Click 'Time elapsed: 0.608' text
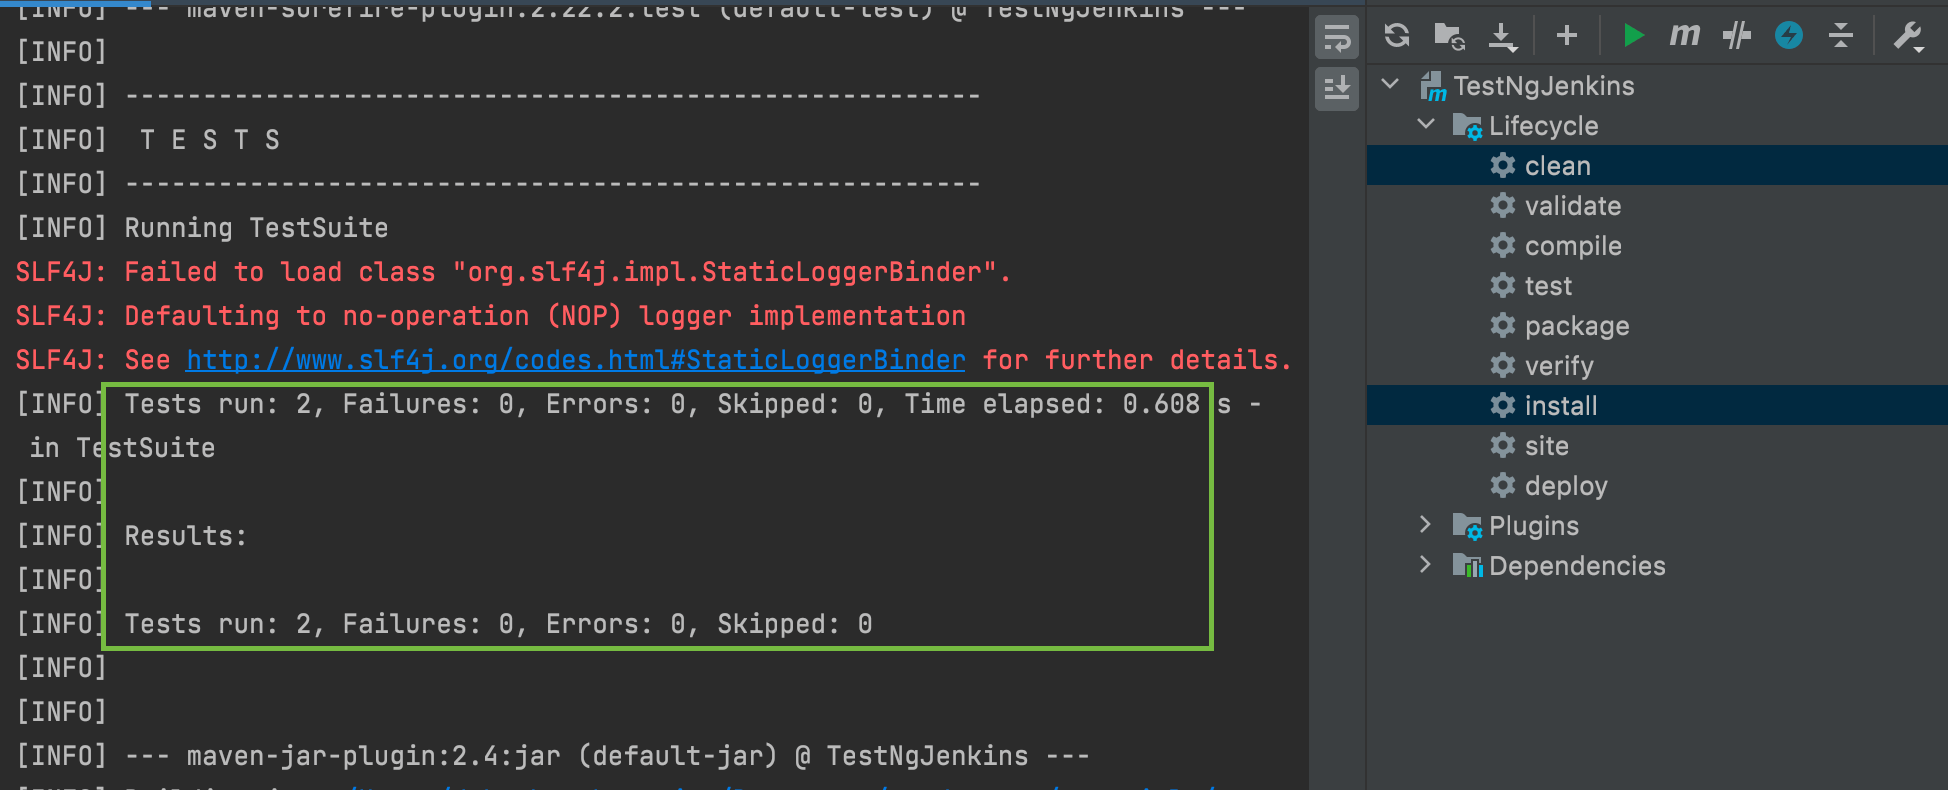1948x790 pixels. coord(1052,404)
